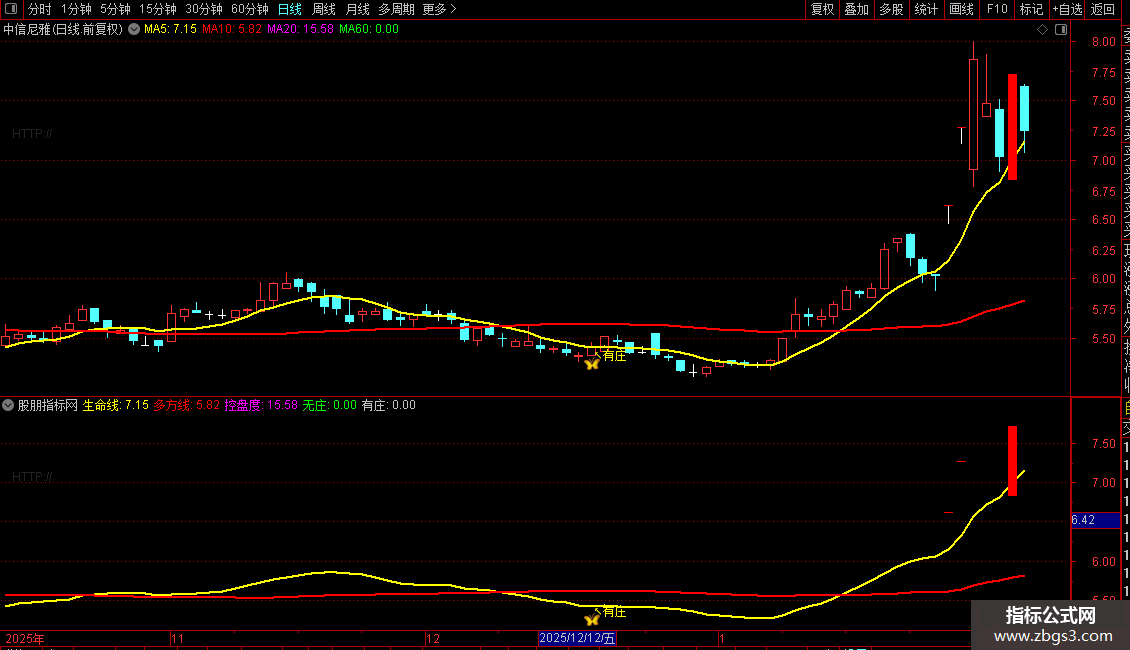Image resolution: width=1130 pixels, height=650 pixels.
Task: Select the 30分钟 period
Action: pos(204,9)
